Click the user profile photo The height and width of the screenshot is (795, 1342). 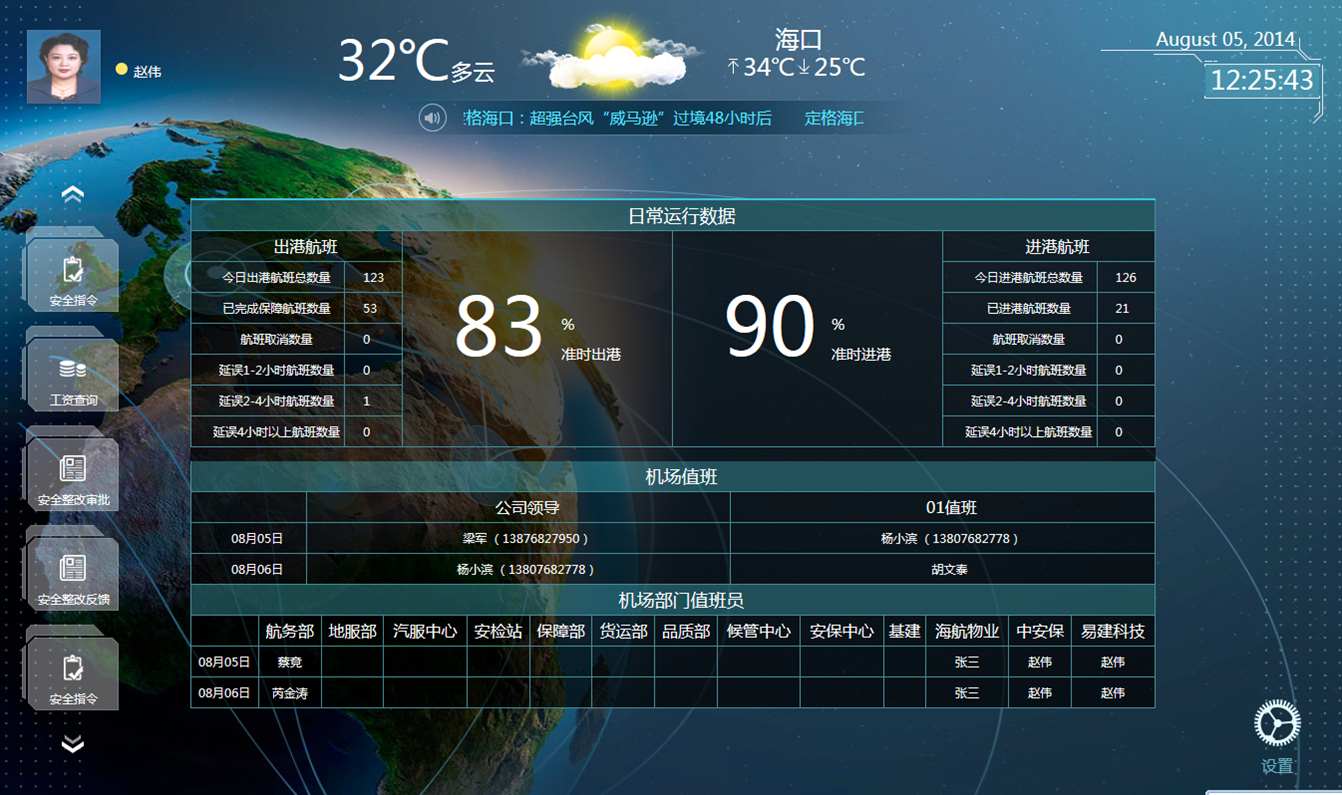pyautogui.click(x=64, y=67)
